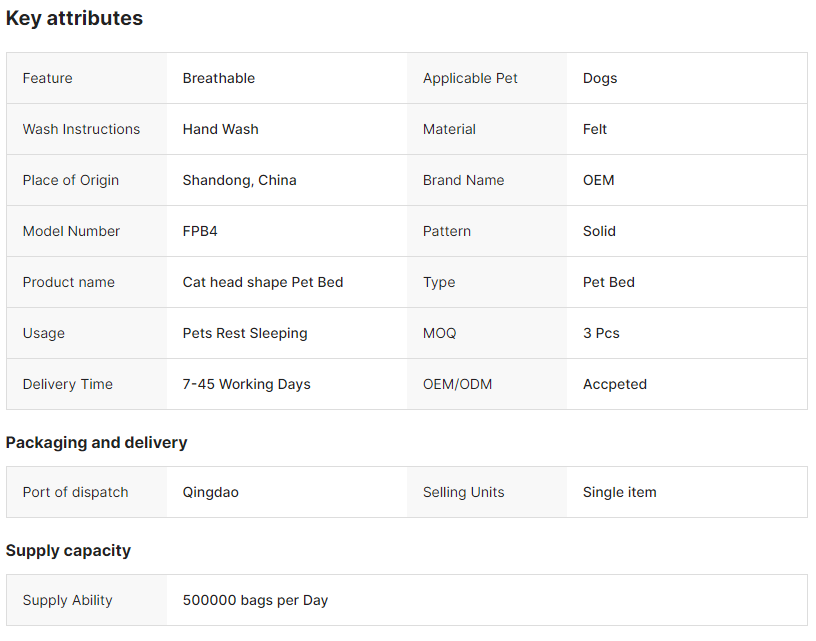
Task: Click the Pet Bed type value
Action: [608, 282]
